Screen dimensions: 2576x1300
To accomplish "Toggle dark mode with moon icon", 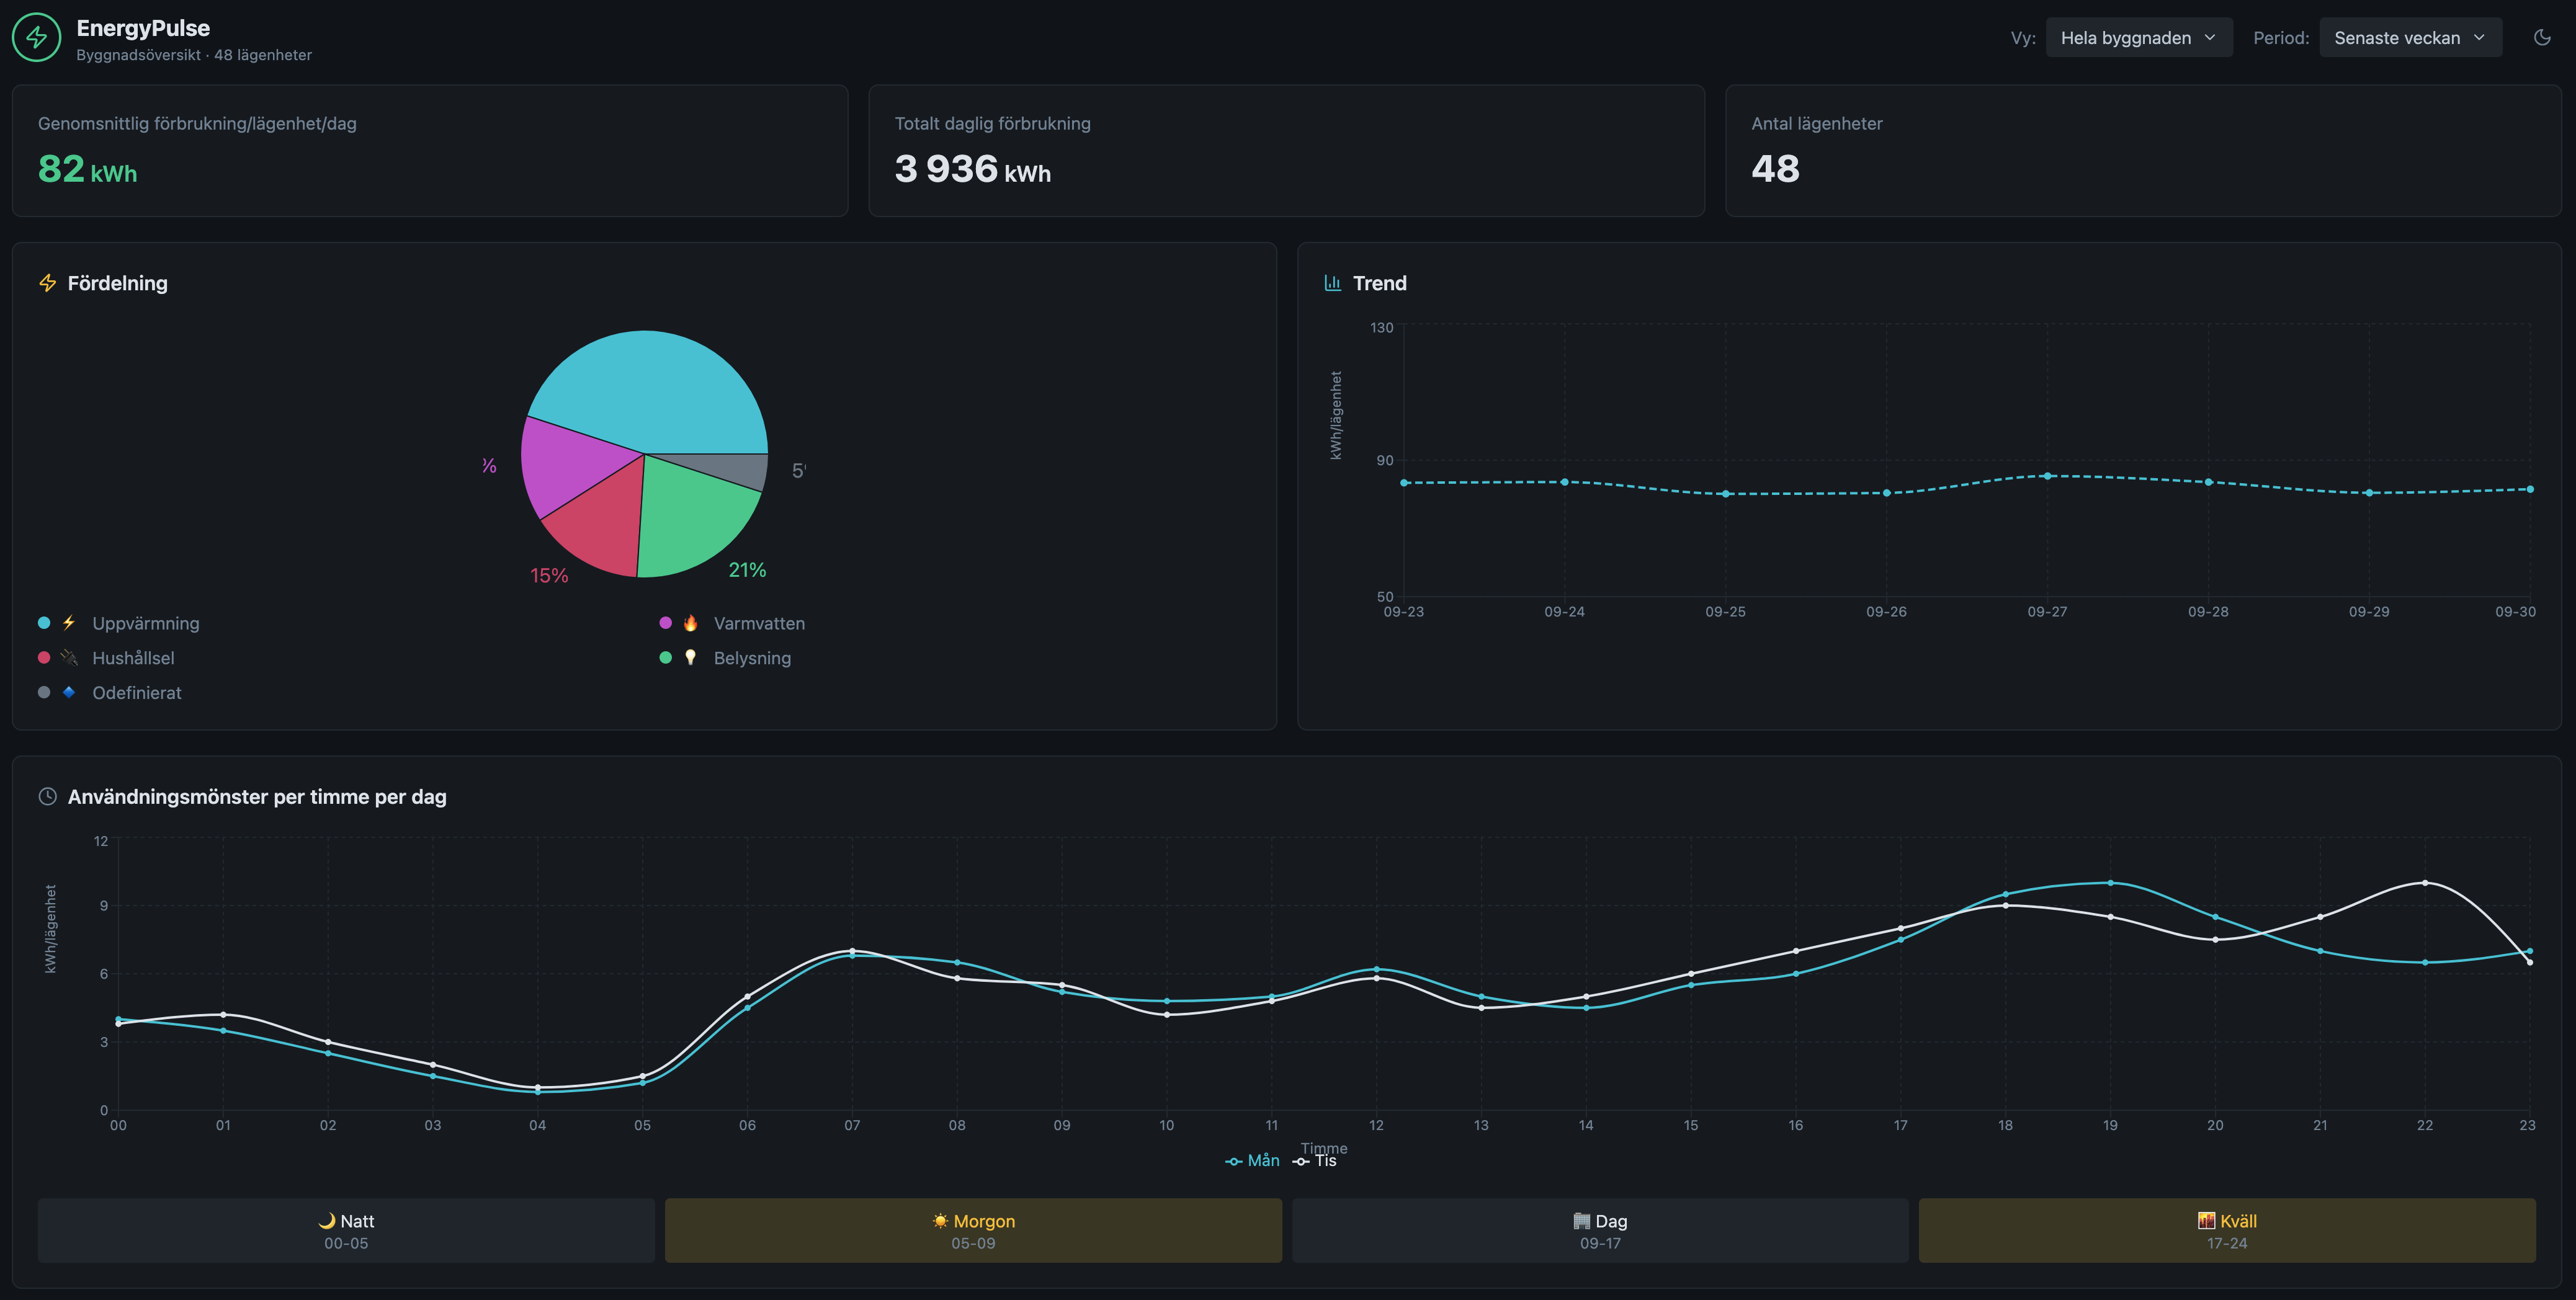I will click(2541, 38).
